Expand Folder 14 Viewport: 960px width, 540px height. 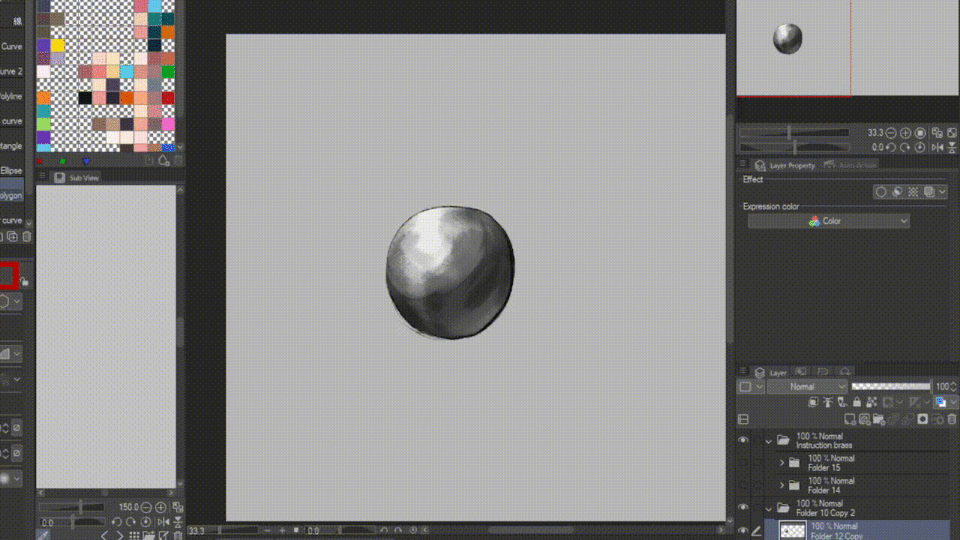782,486
